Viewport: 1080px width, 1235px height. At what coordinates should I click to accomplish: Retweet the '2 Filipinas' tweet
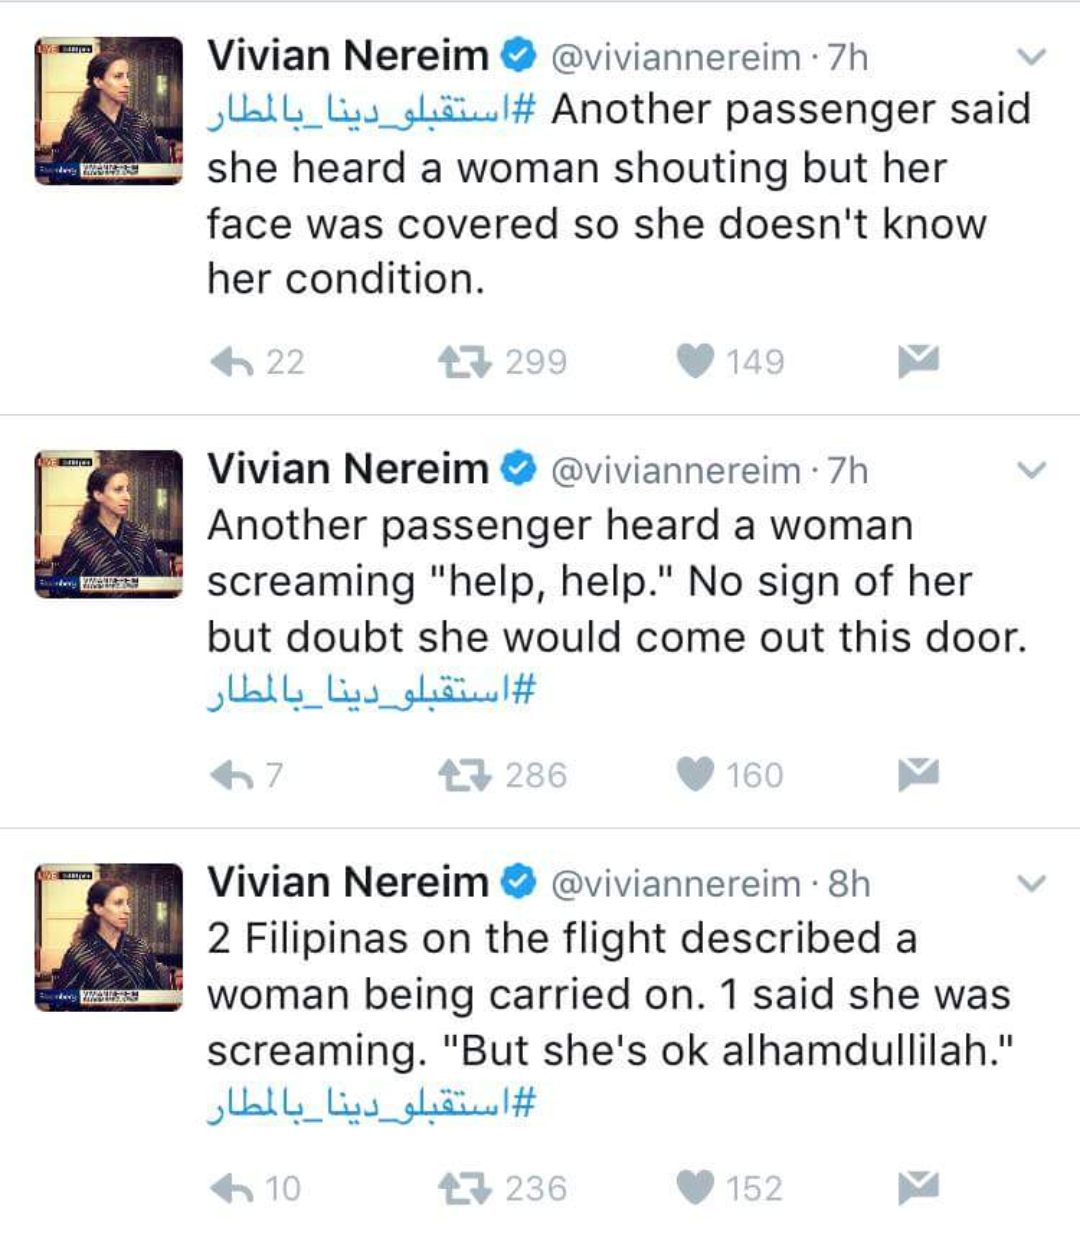[x=465, y=1187]
